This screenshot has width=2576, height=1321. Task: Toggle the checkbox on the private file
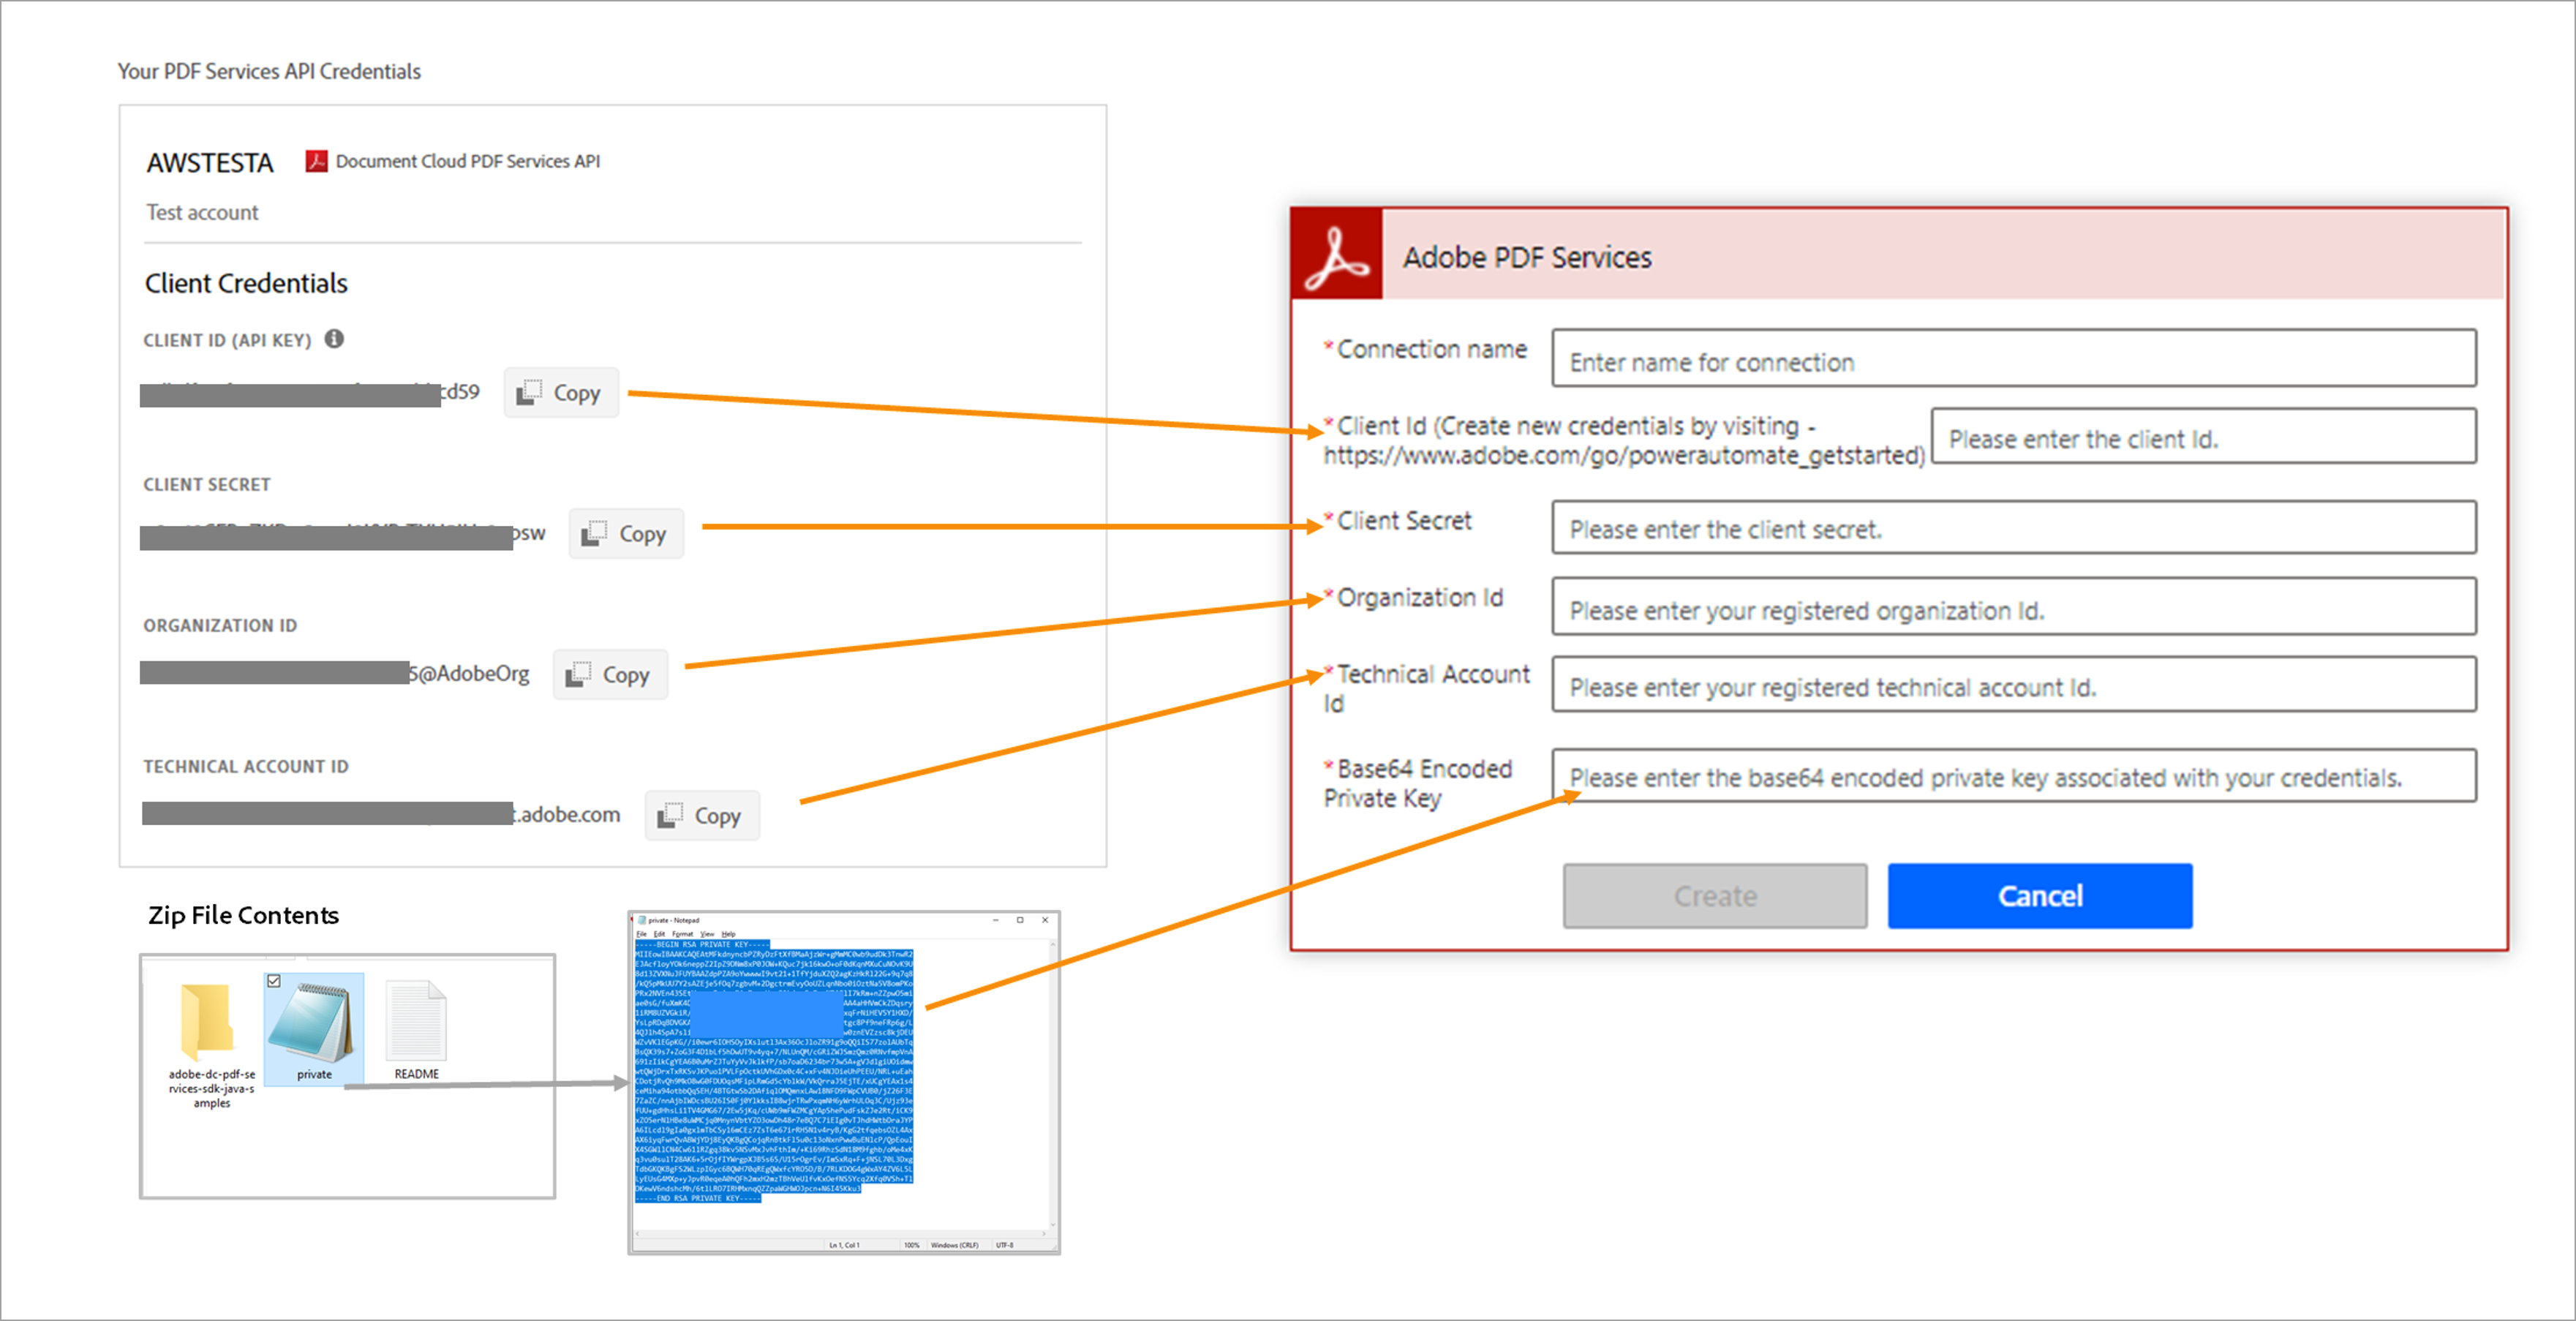coord(274,981)
